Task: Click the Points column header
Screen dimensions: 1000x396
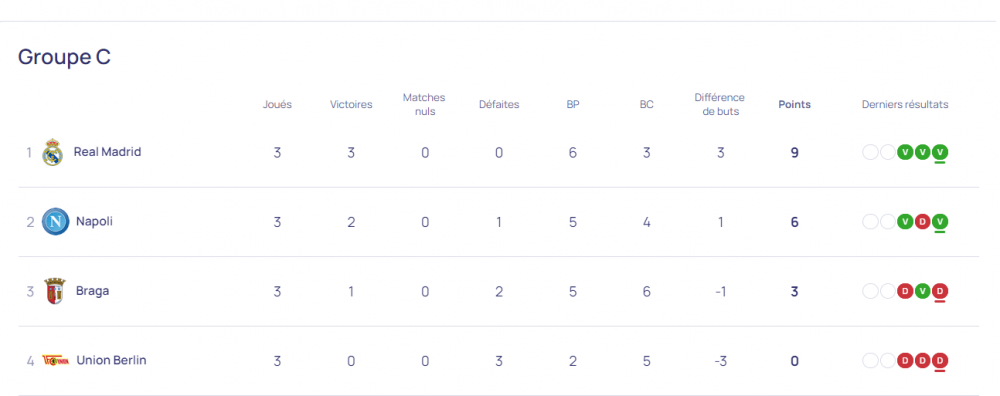Action: tap(795, 105)
